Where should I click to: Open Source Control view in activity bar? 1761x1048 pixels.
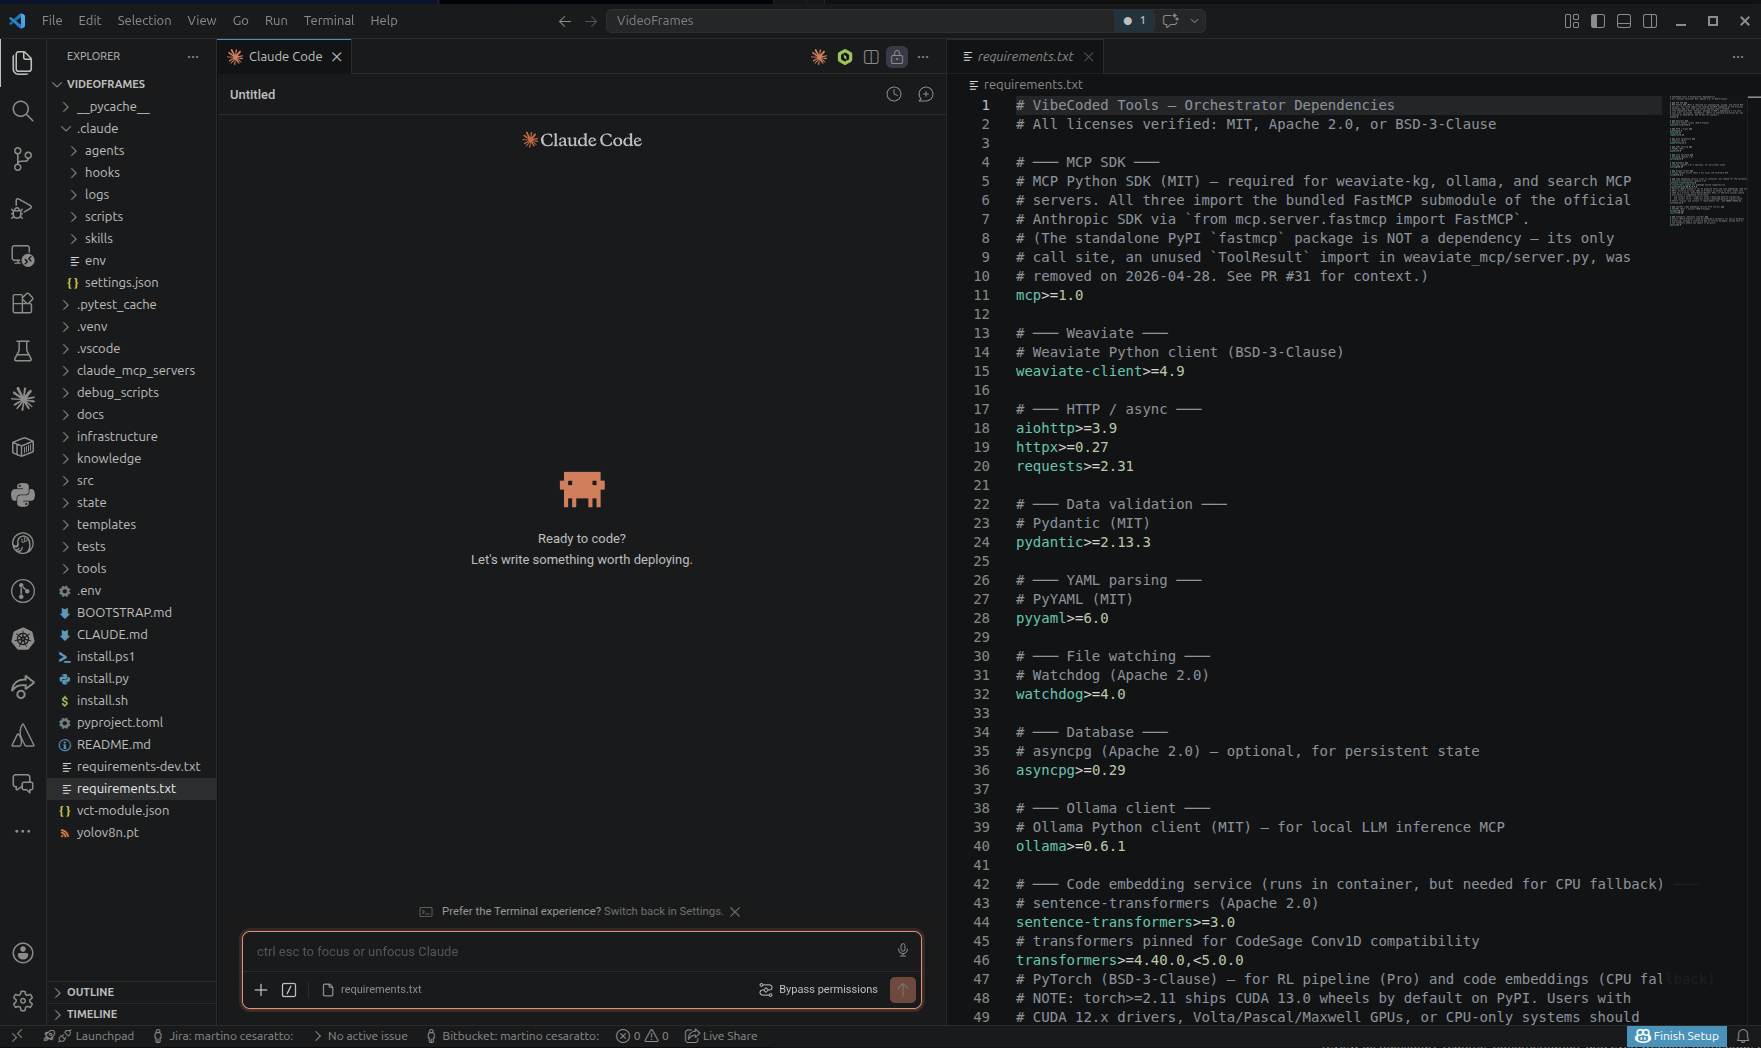coord(22,158)
